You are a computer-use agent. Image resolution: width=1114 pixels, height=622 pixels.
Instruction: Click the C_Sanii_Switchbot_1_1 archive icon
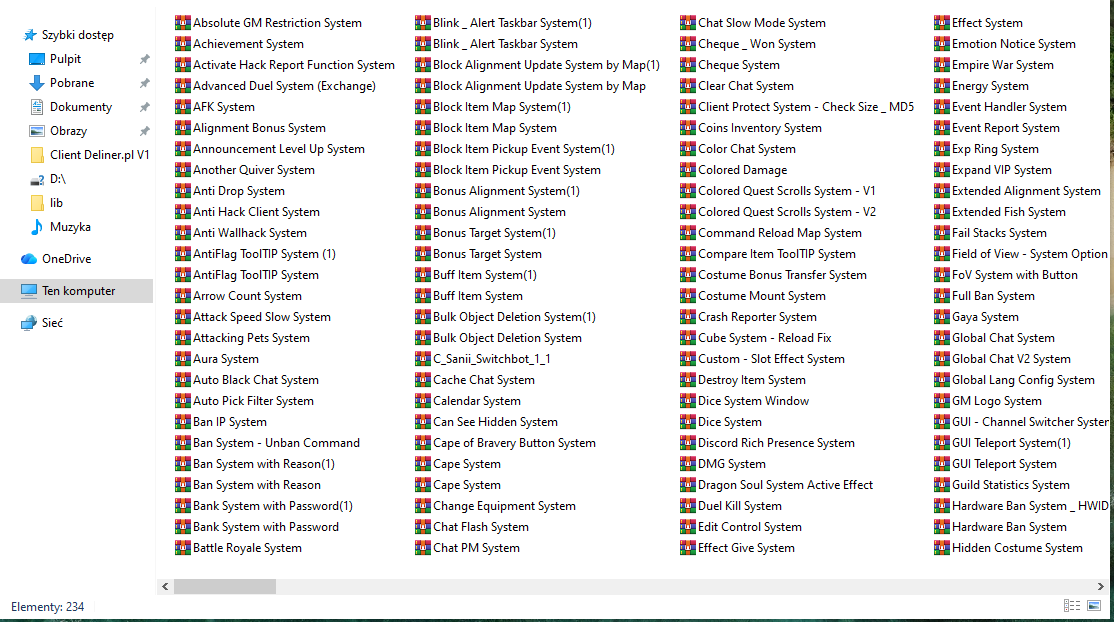pos(422,359)
